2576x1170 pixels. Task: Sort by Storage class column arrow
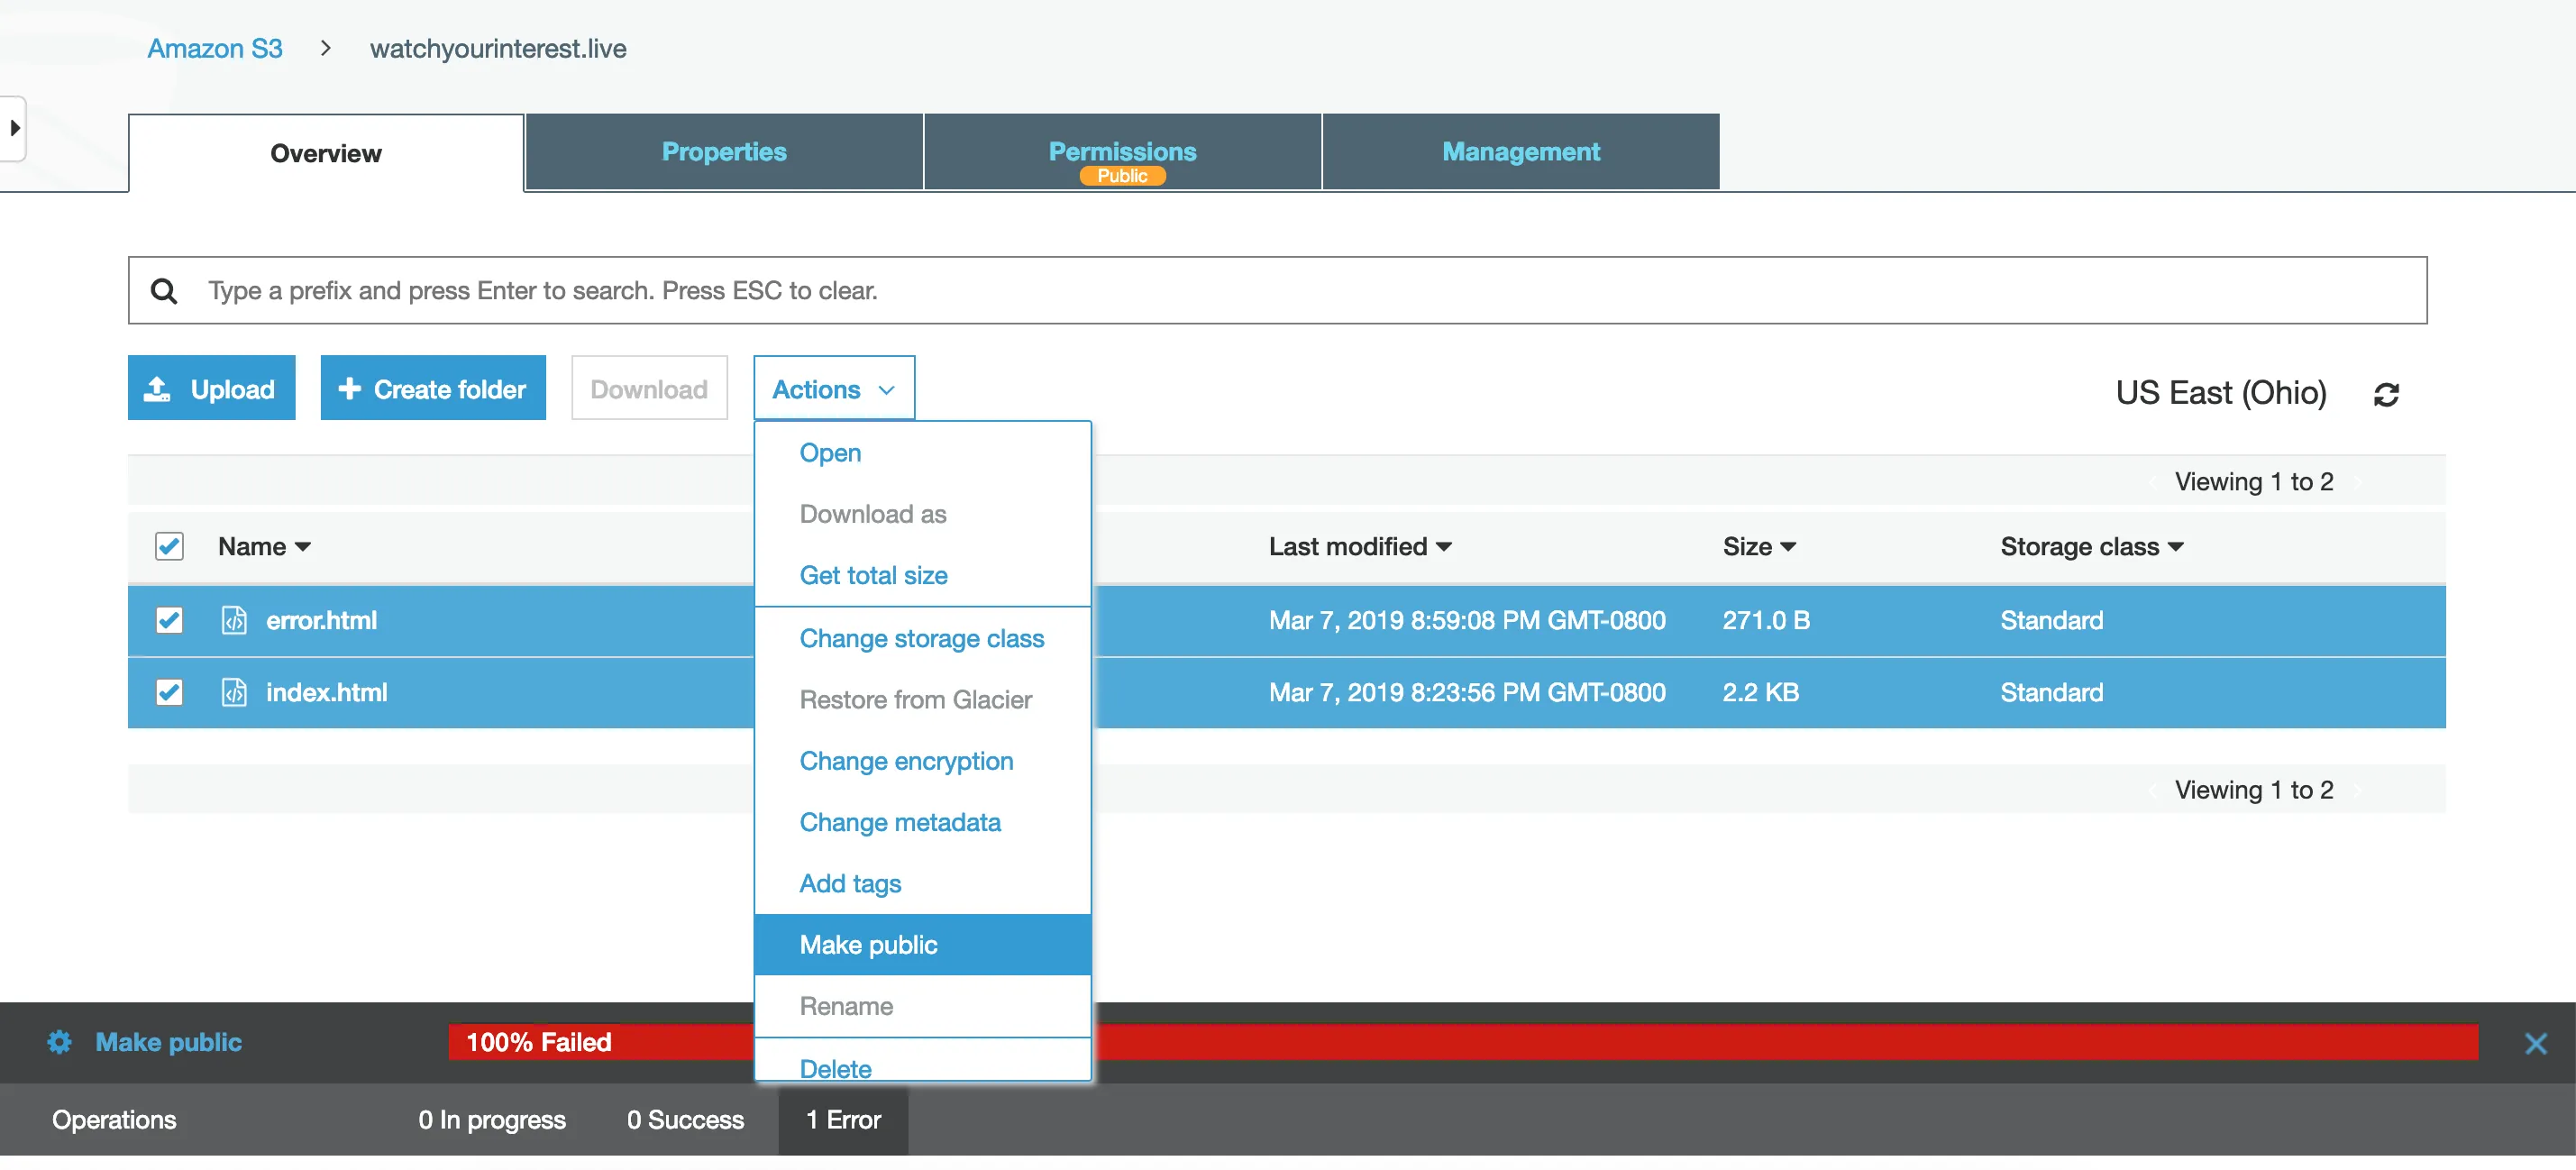(2176, 547)
